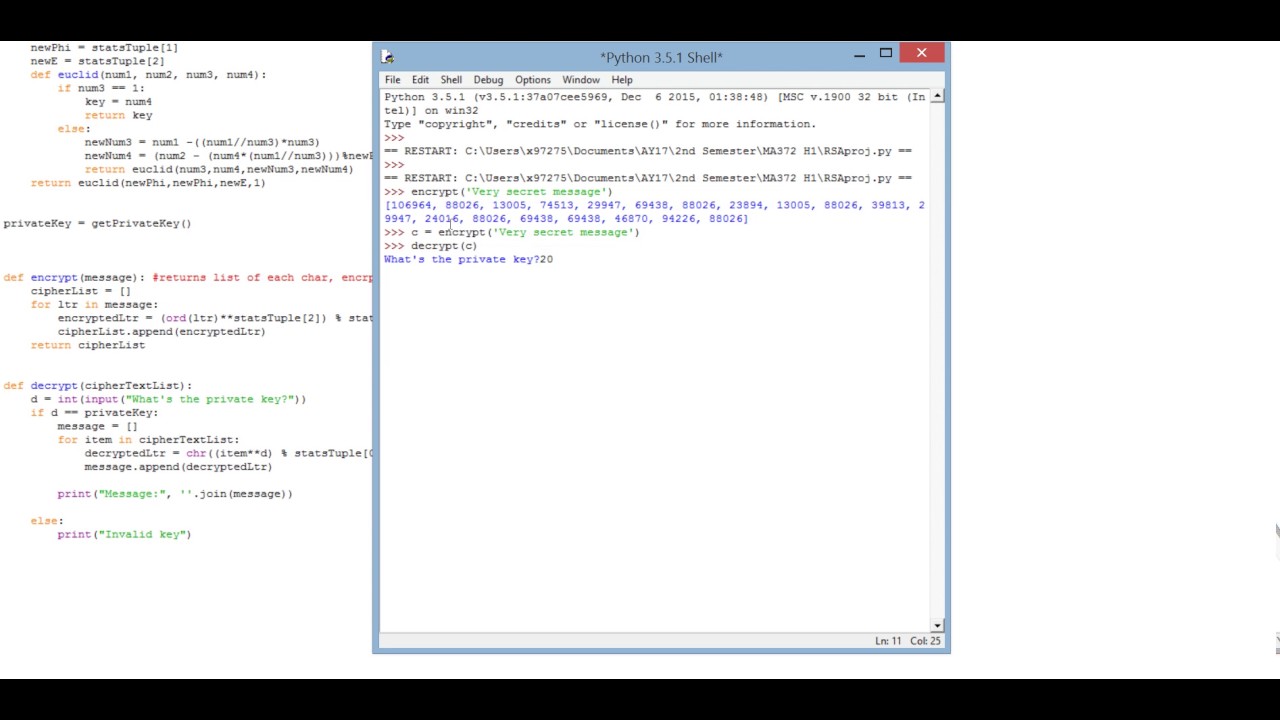Open the Window menu

point(580,80)
